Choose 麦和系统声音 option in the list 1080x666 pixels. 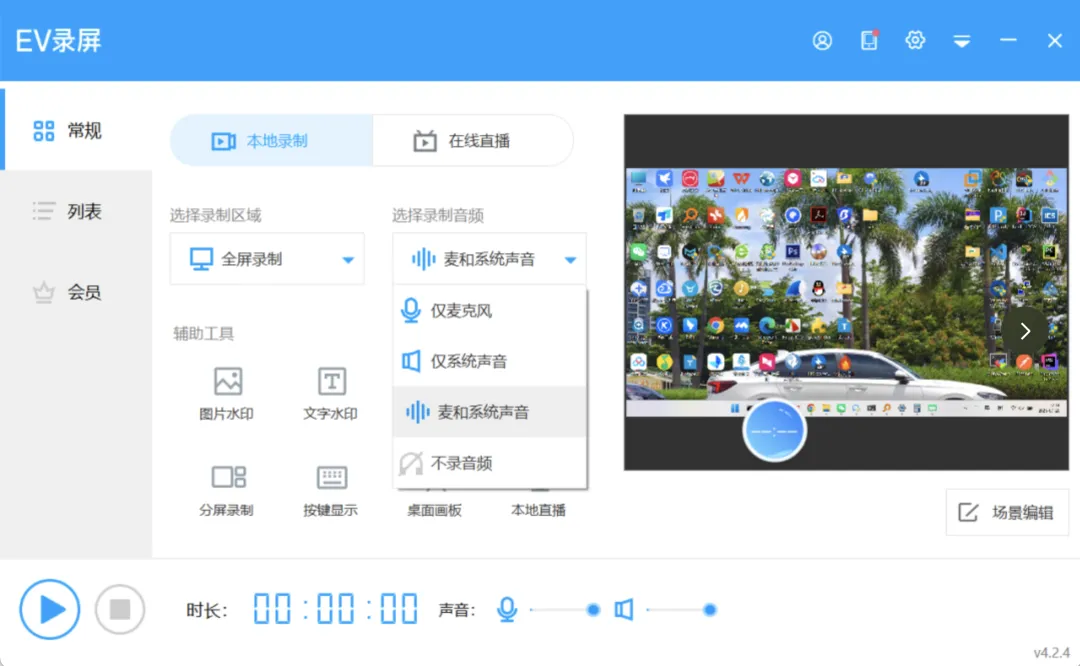490,412
